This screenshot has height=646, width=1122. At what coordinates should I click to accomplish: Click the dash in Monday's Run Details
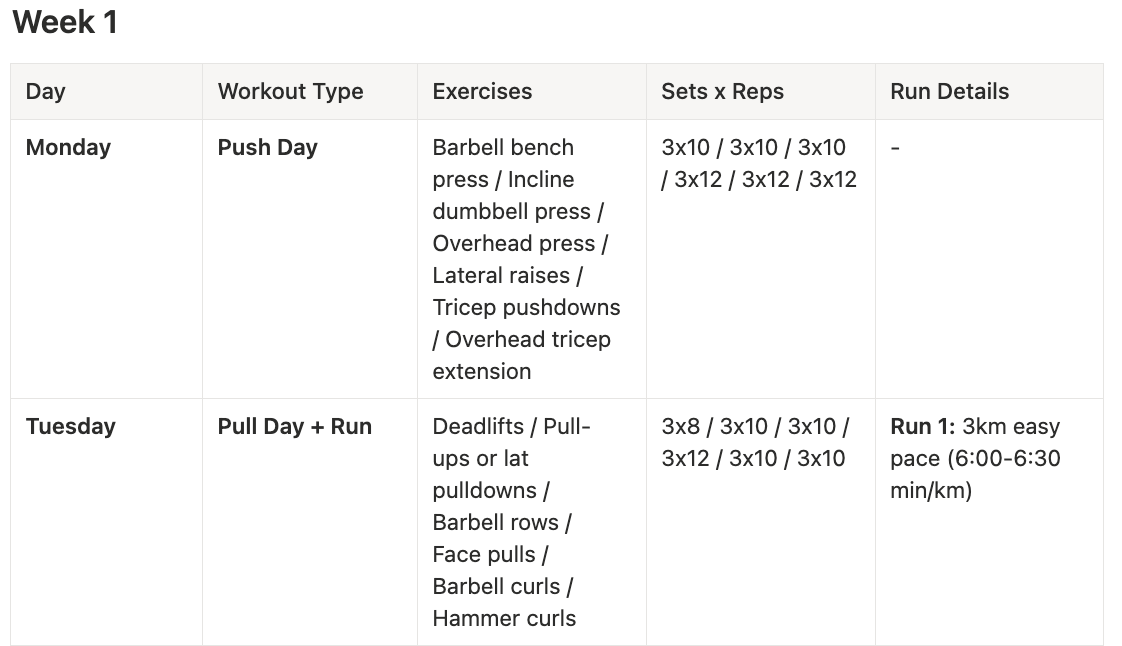pos(895,148)
